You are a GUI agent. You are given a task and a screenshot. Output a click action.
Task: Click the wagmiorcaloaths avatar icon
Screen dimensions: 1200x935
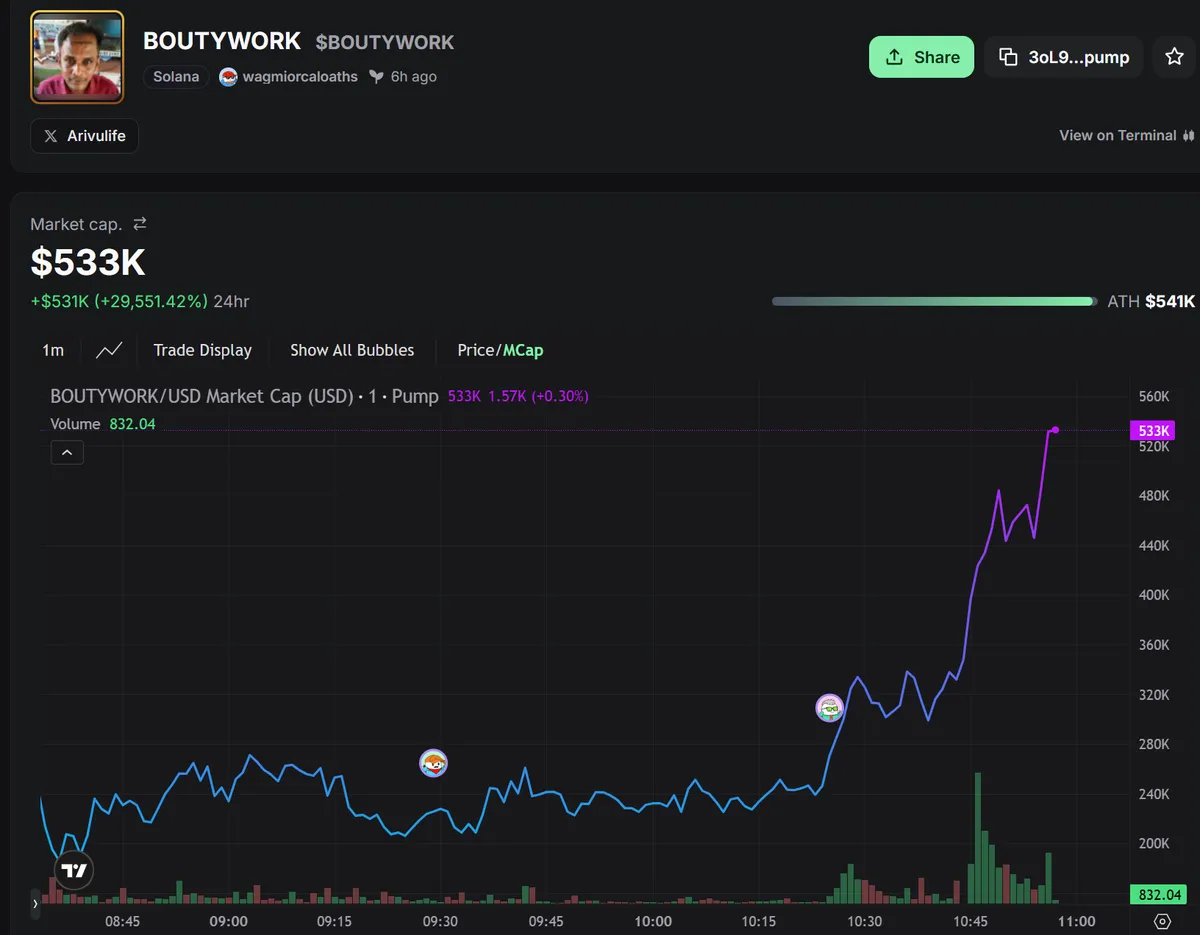click(x=228, y=77)
